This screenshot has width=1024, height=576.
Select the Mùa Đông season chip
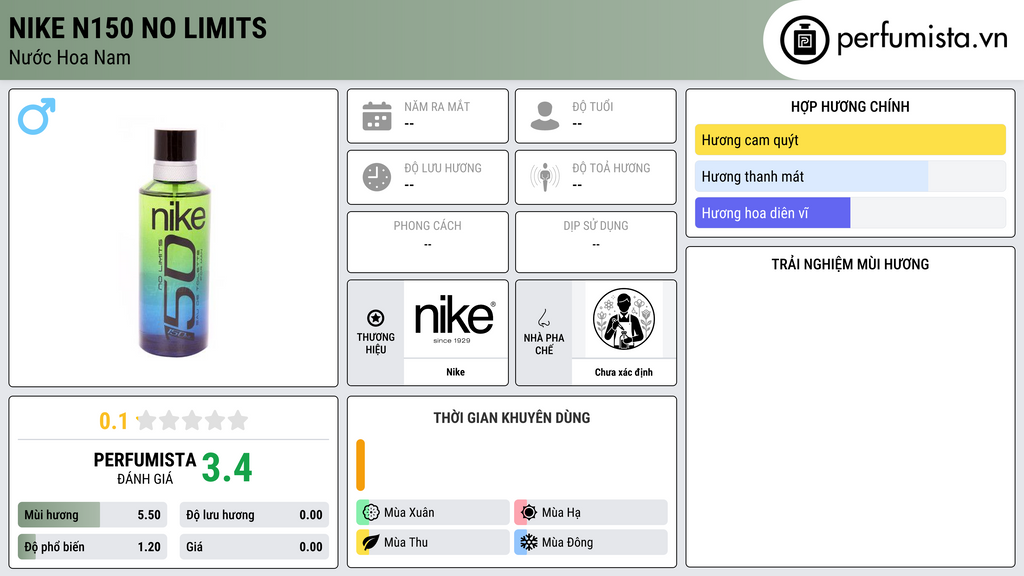click(590, 542)
